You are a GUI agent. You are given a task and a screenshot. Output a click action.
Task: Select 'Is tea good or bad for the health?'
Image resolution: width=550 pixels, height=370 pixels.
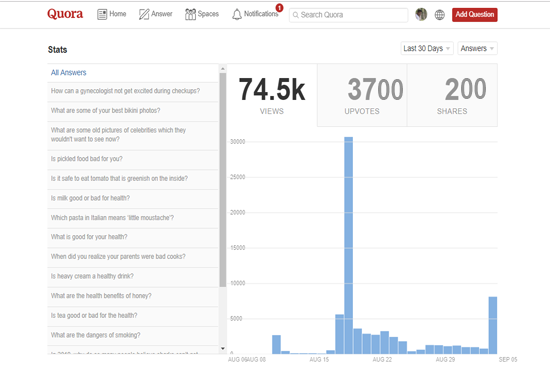point(133,316)
